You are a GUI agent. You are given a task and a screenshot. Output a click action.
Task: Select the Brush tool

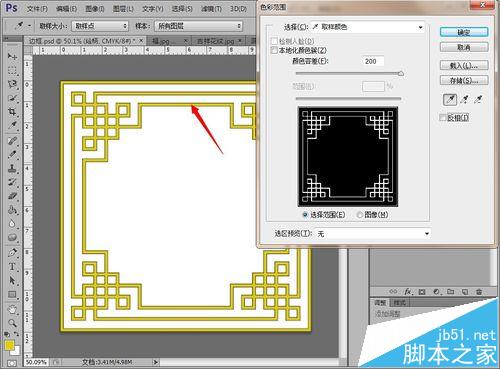click(x=12, y=155)
